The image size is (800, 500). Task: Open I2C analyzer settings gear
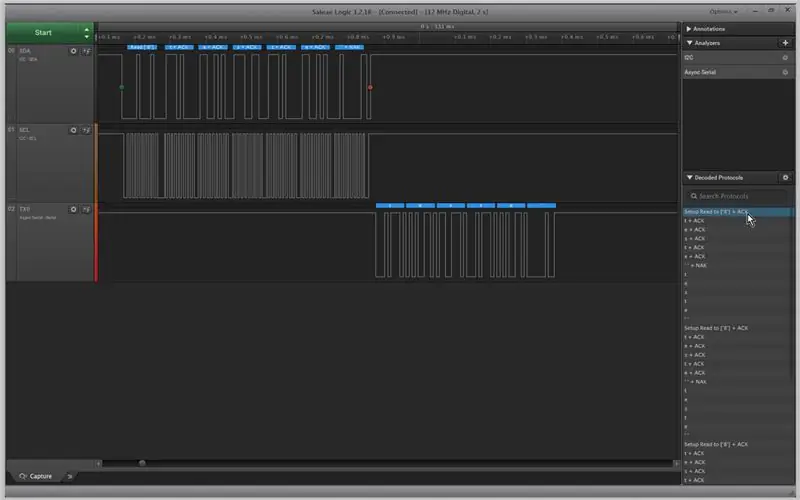(785, 58)
